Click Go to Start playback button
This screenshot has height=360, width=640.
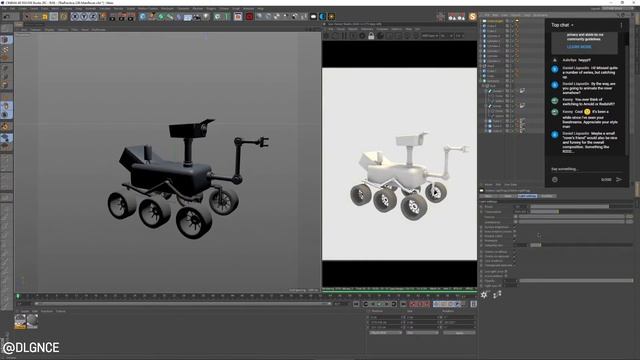(x=356, y=304)
